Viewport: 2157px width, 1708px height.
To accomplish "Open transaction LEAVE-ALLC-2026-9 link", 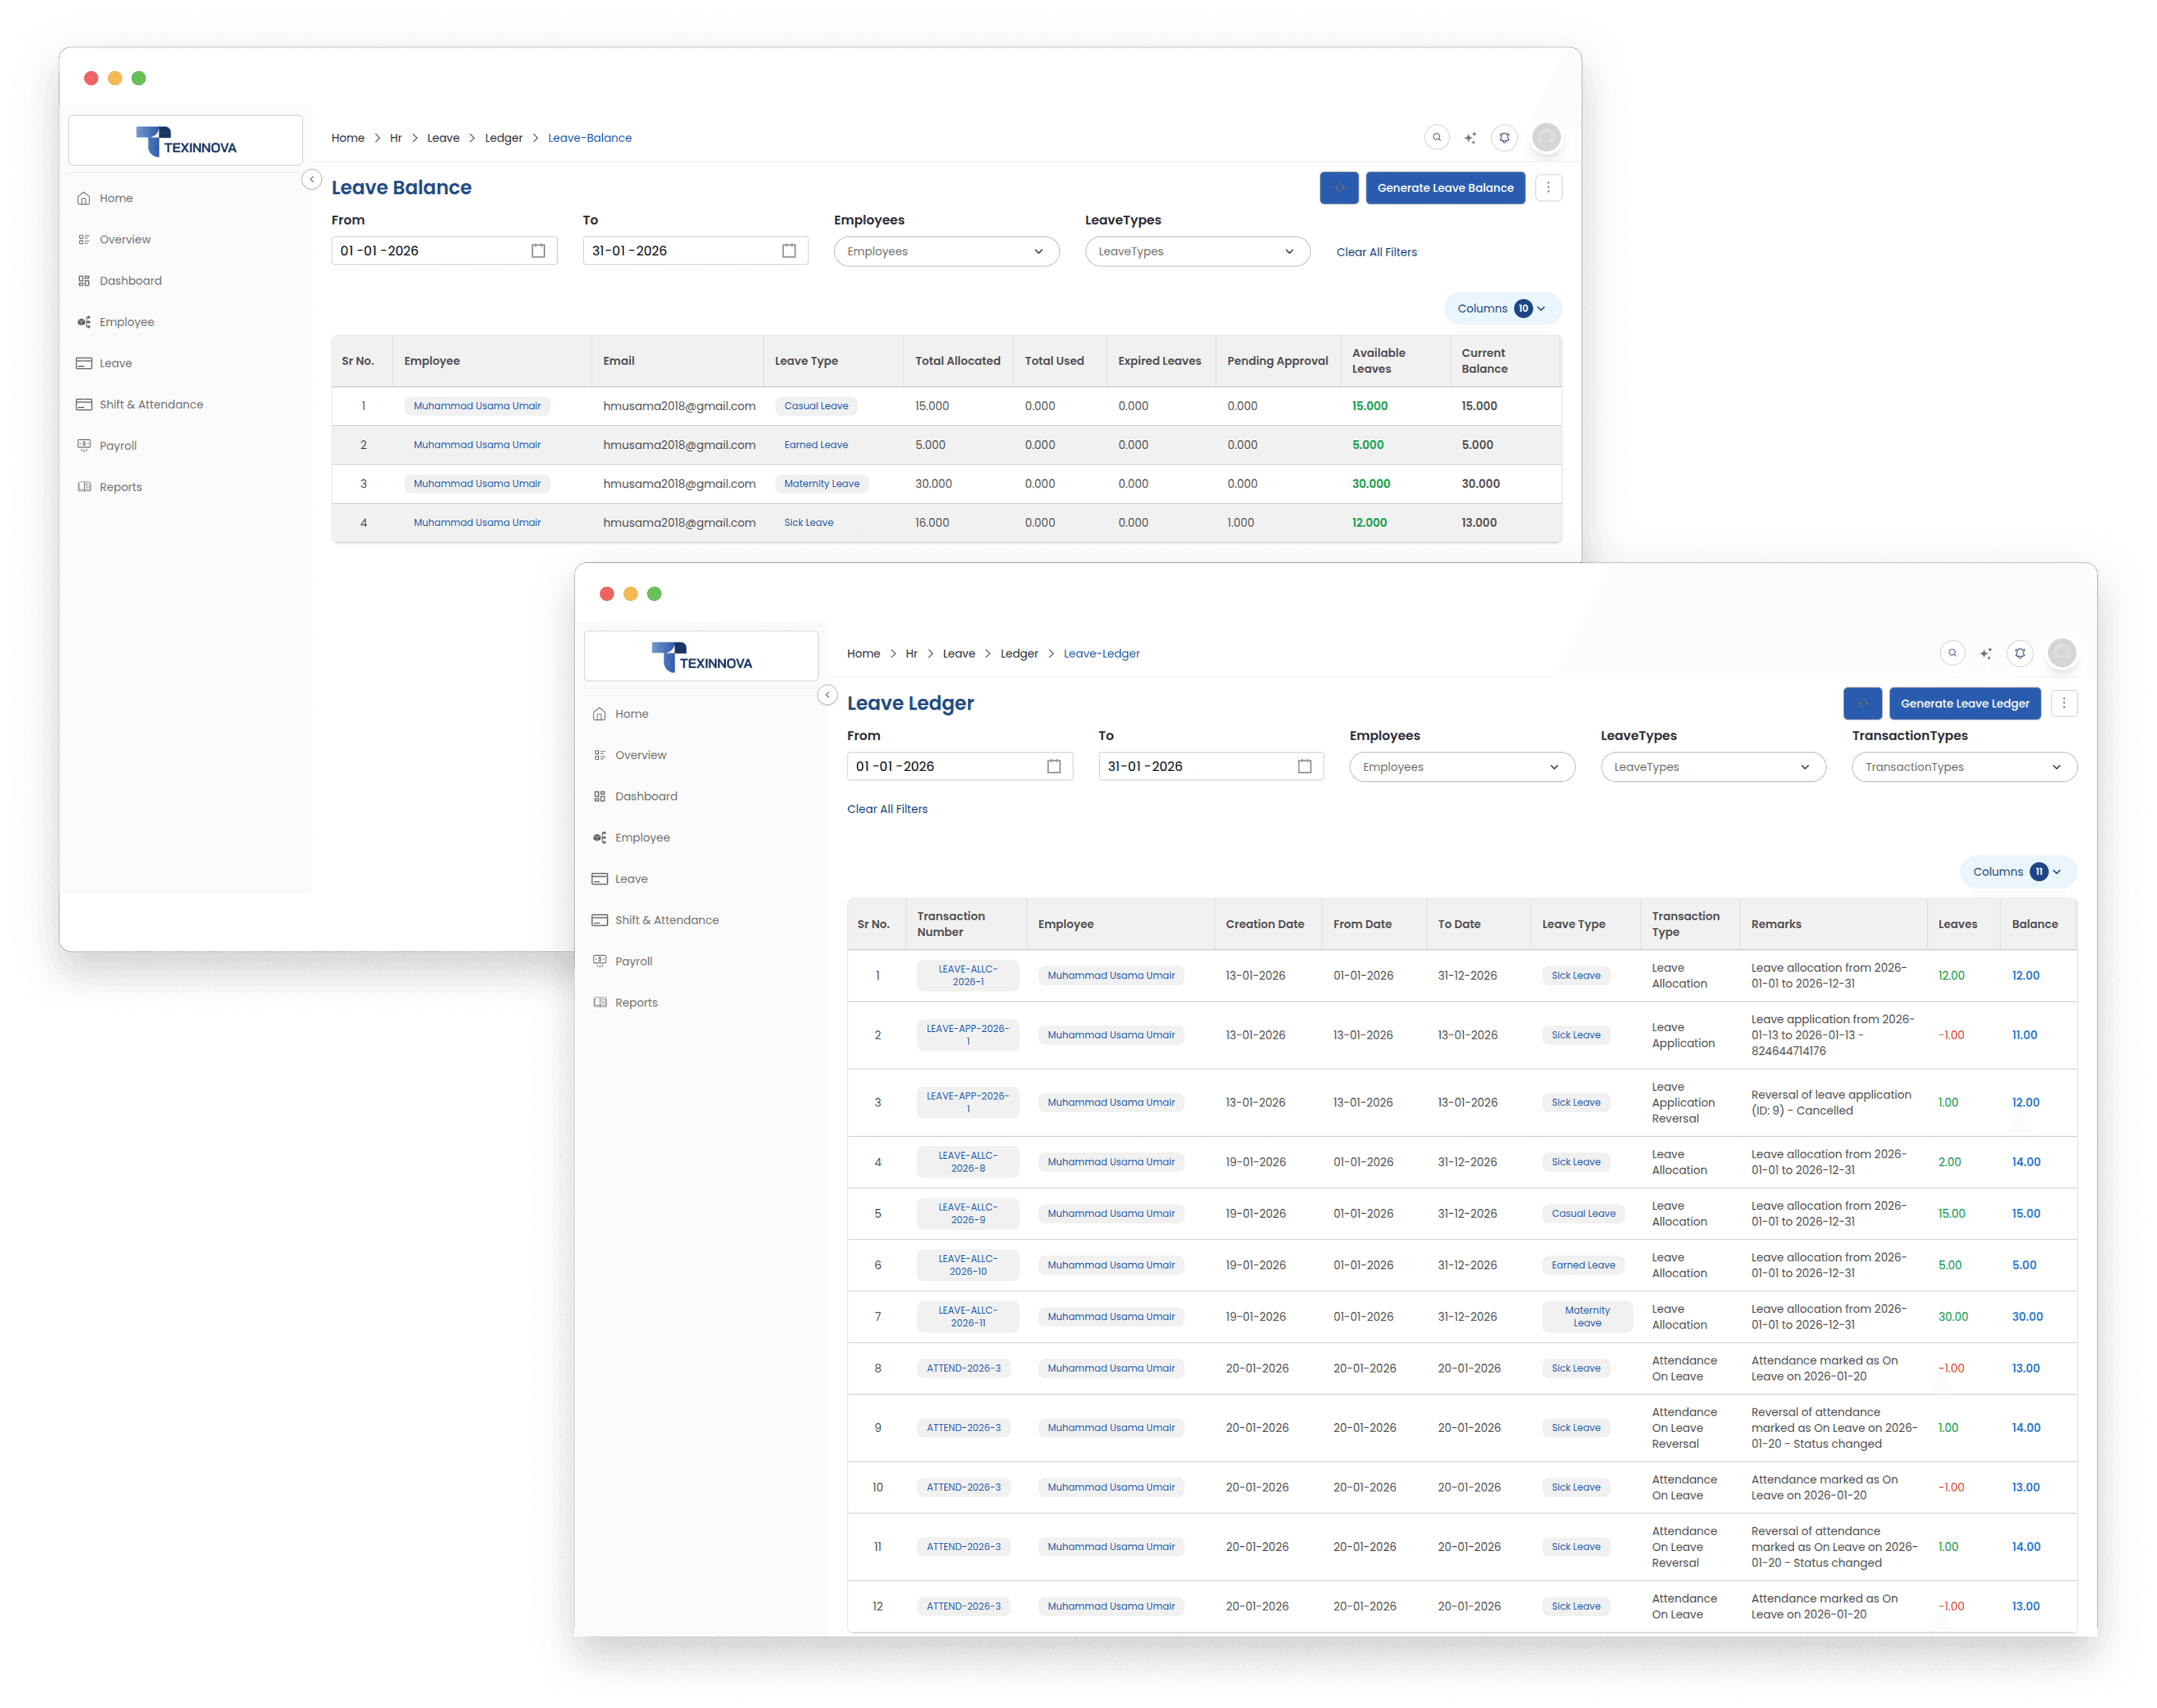I will click(x=967, y=1213).
